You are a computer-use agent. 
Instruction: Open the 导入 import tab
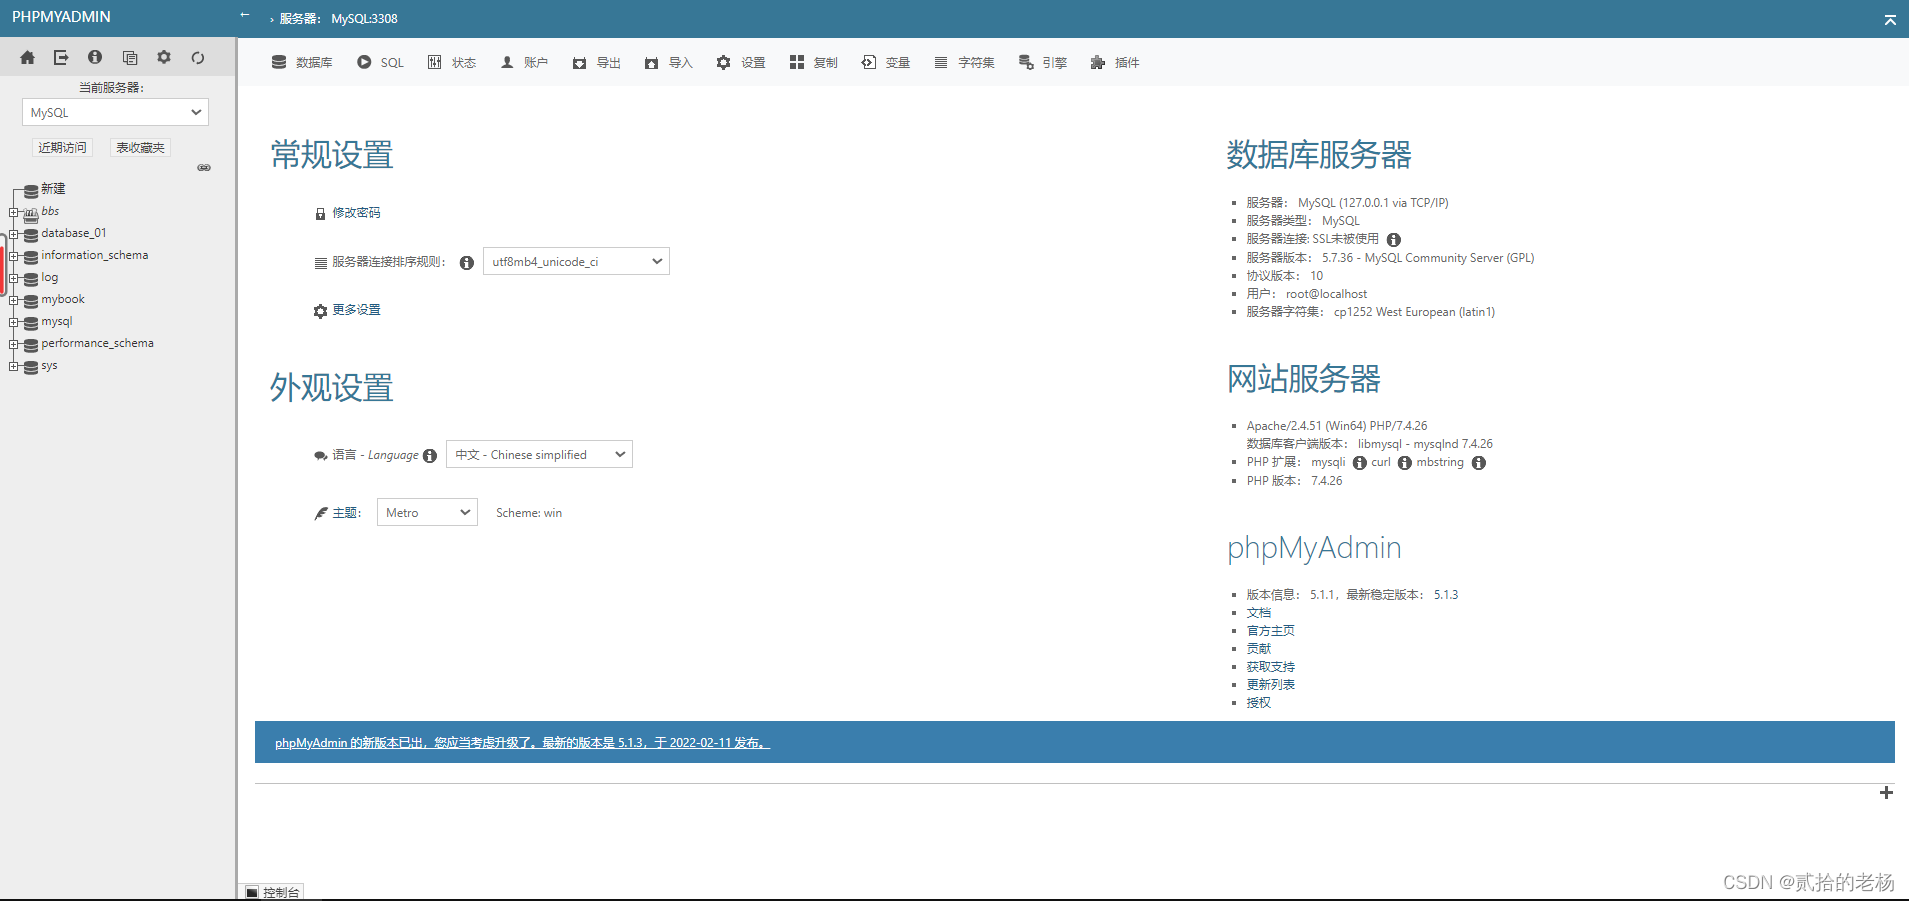point(669,63)
